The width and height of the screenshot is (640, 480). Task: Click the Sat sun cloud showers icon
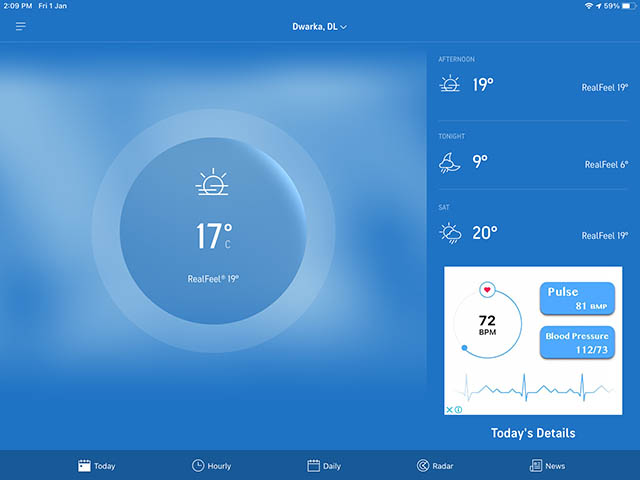point(450,233)
